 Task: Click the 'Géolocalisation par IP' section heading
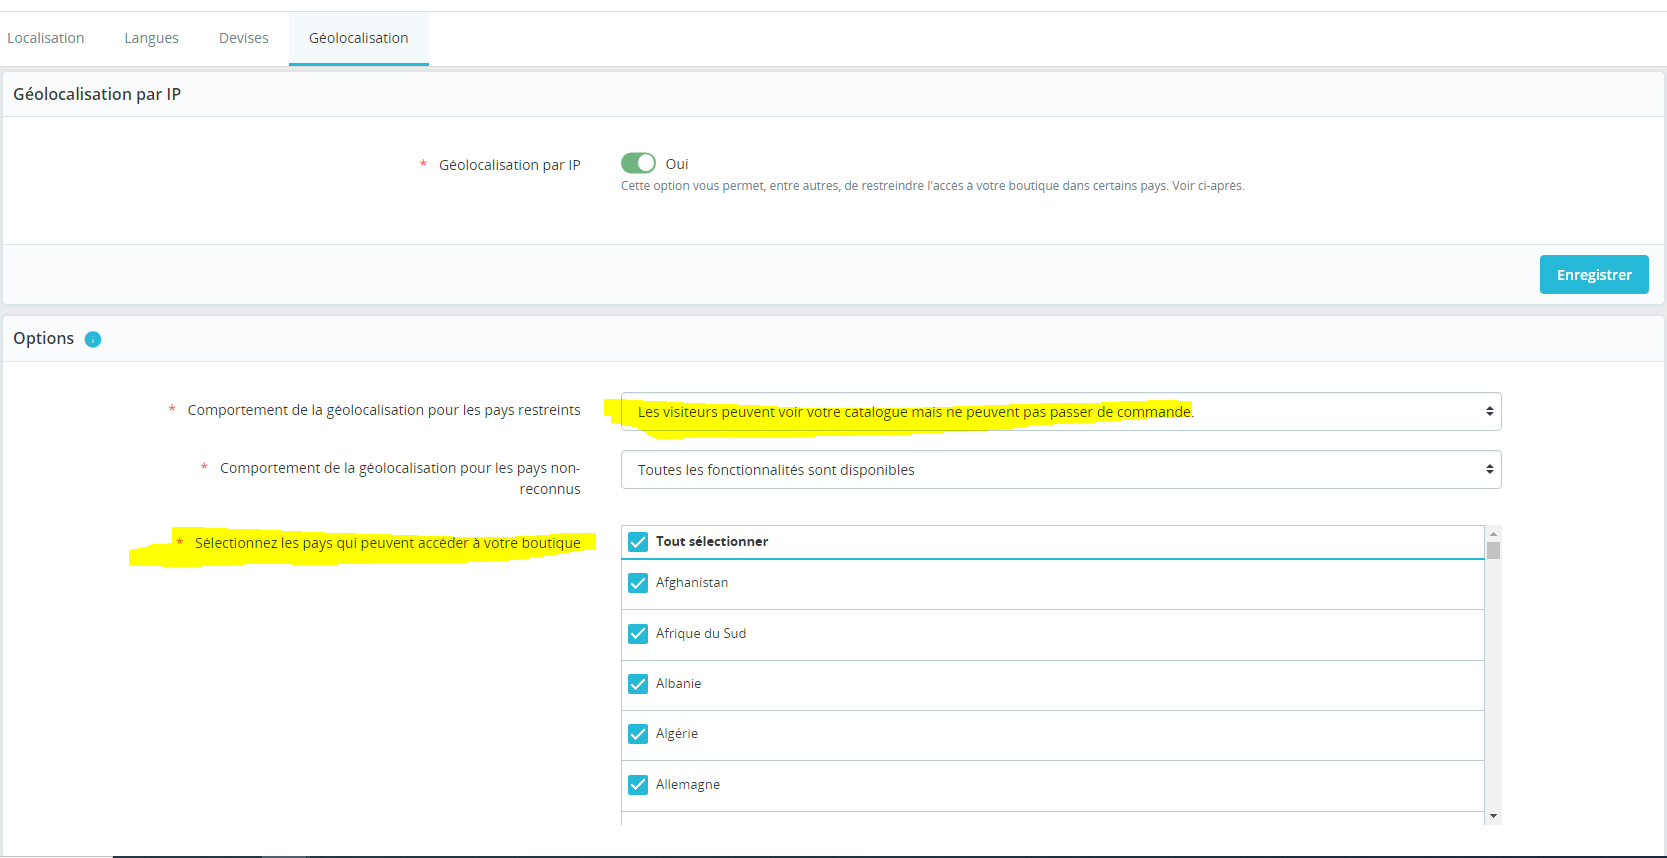click(x=97, y=94)
